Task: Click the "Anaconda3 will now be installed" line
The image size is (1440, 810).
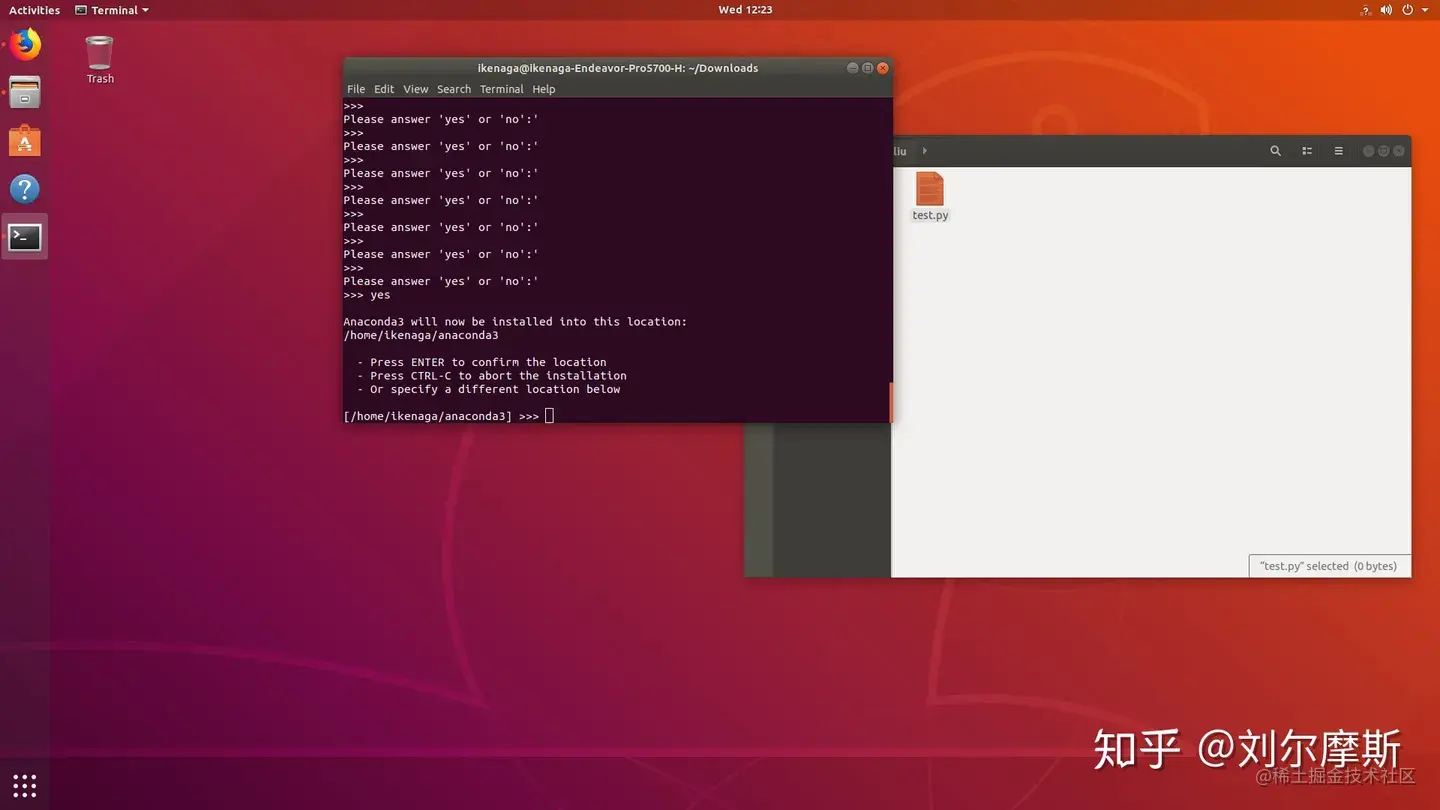Action: point(515,322)
